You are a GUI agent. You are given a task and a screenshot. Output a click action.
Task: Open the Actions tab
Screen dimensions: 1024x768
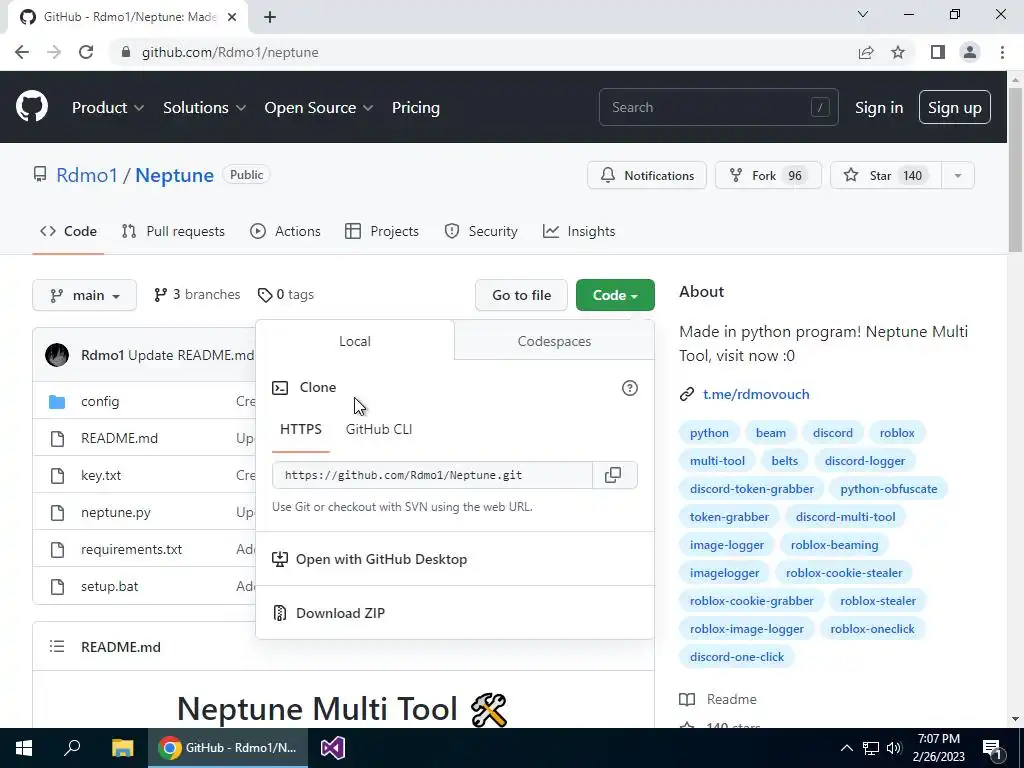pos(285,231)
